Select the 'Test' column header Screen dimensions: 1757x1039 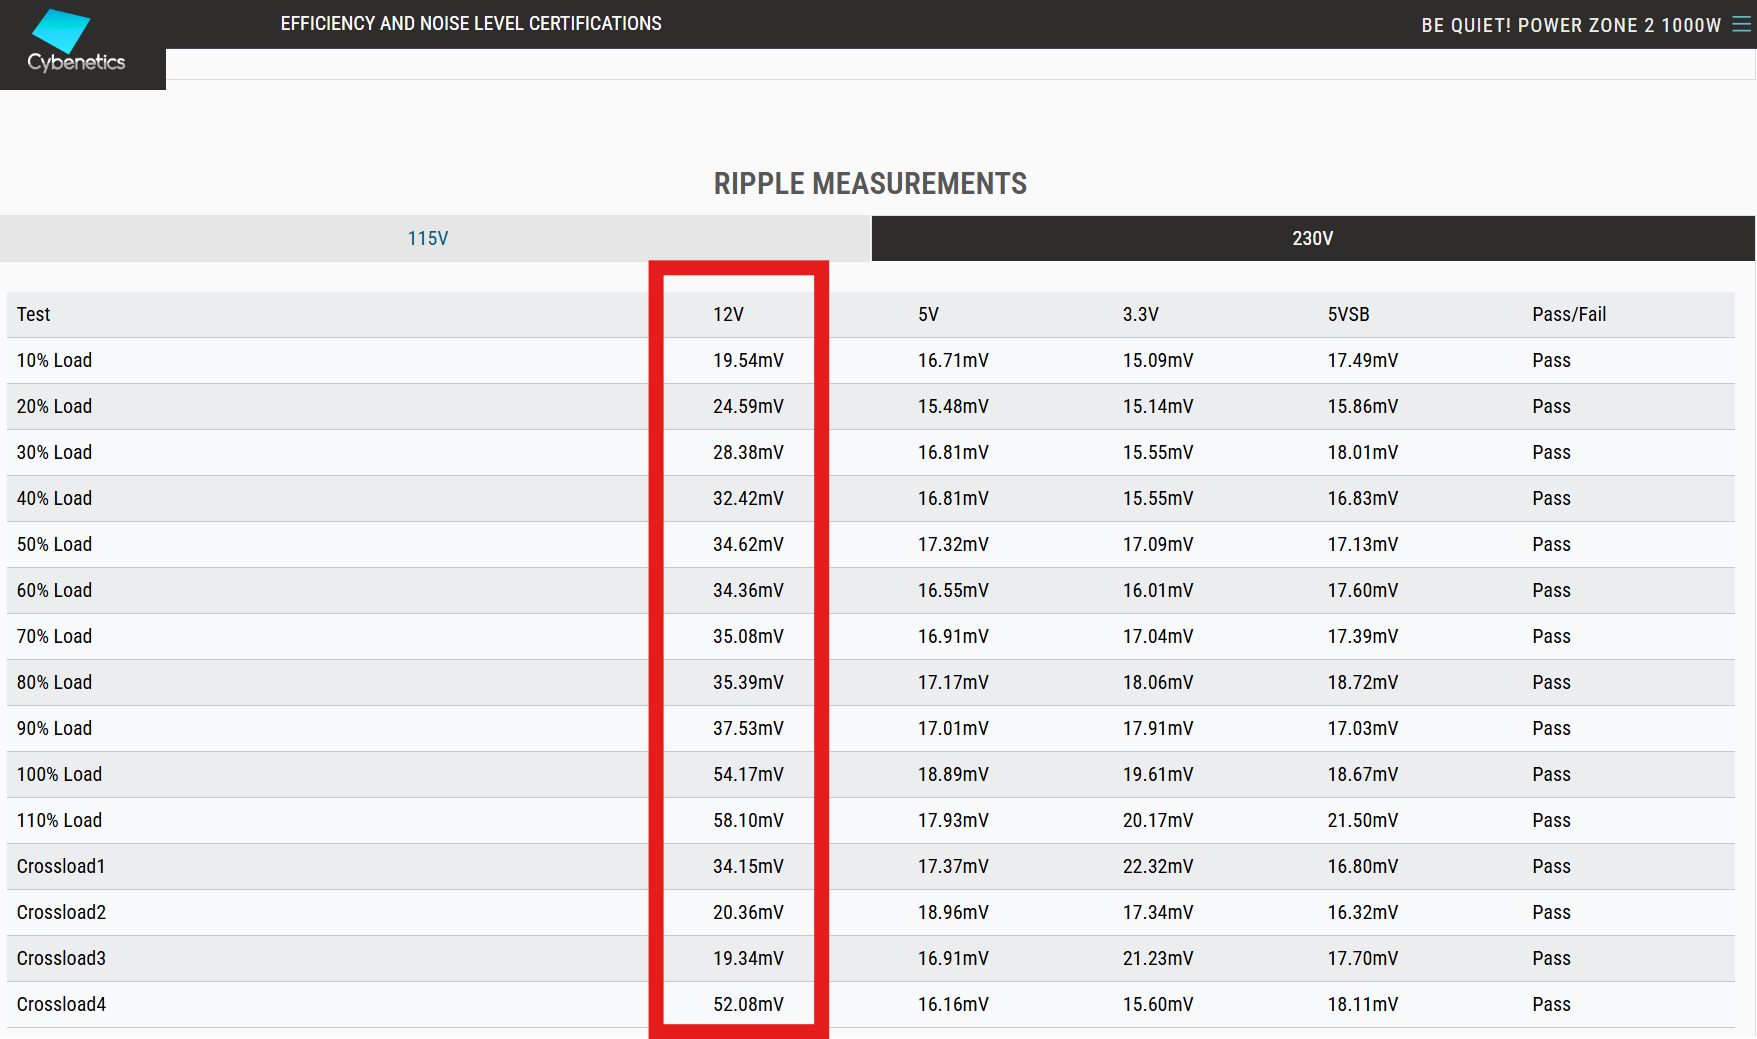coord(33,314)
